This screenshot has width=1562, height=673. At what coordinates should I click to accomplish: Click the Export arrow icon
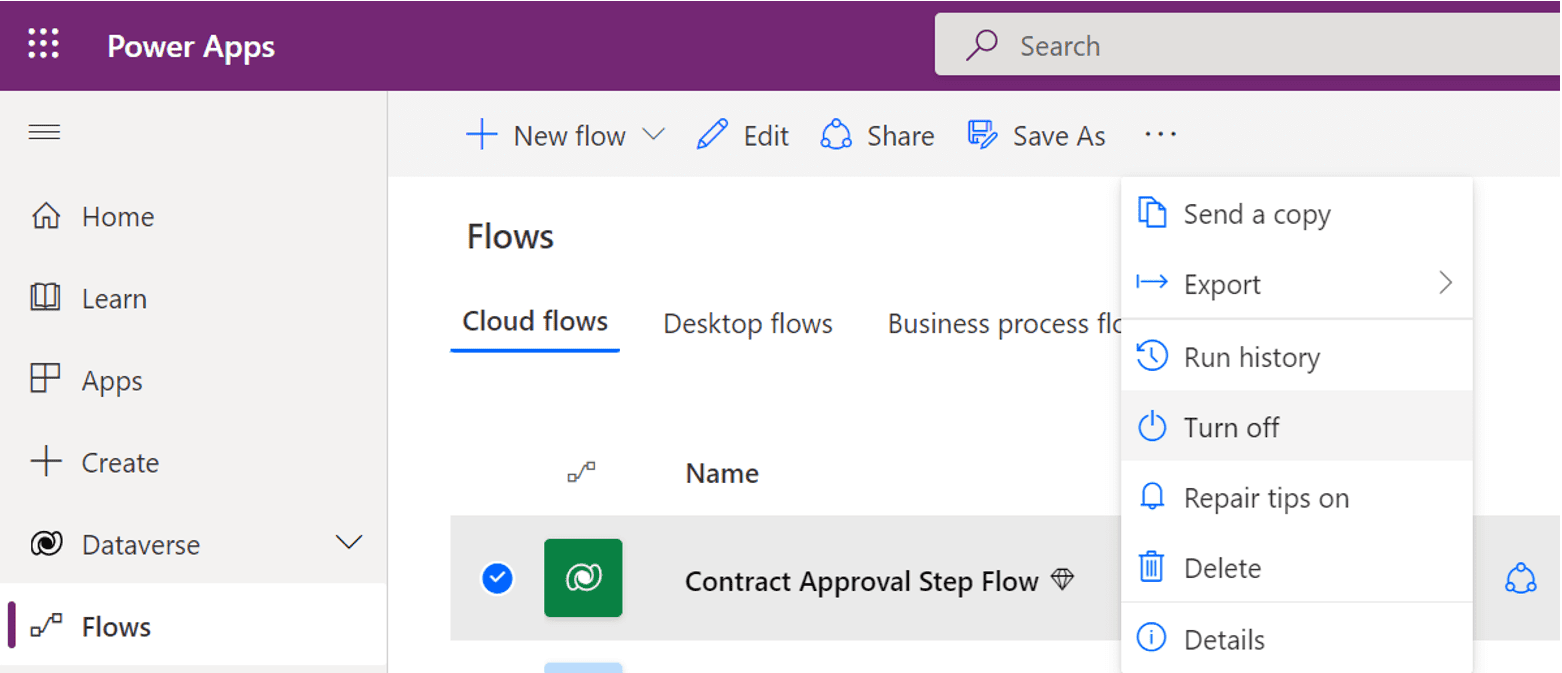[x=1152, y=283]
